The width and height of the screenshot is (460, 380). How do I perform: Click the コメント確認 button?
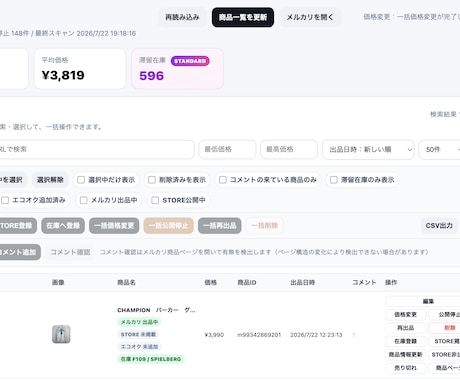[x=70, y=252]
